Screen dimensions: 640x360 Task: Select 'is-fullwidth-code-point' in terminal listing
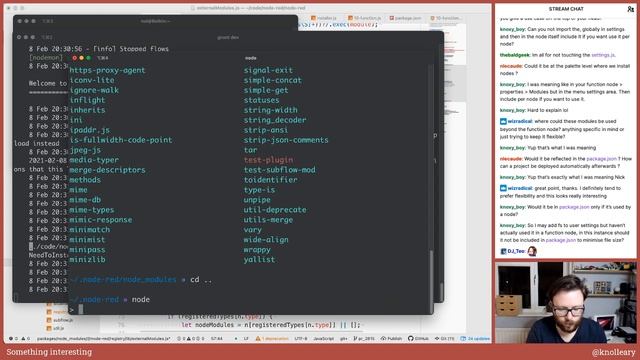click(121, 140)
